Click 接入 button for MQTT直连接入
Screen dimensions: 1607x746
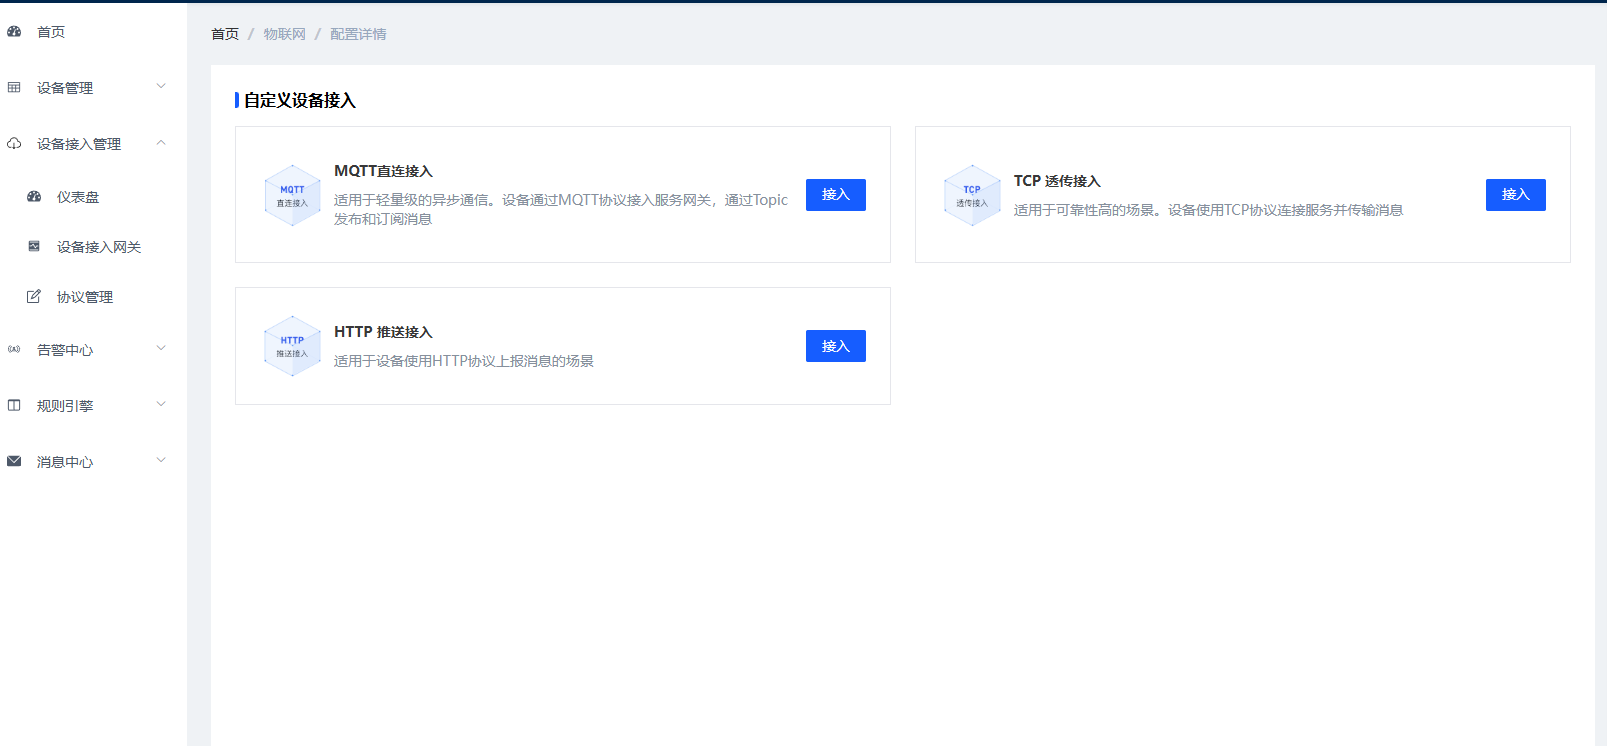tap(836, 195)
